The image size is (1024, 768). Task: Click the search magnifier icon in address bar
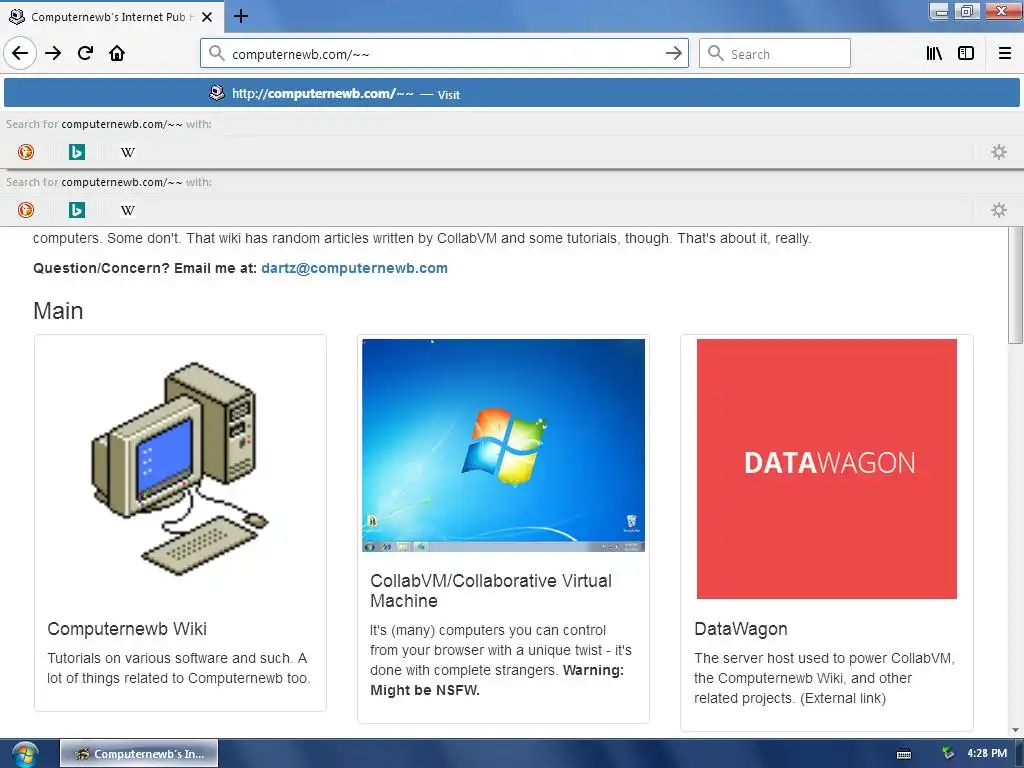(217, 54)
